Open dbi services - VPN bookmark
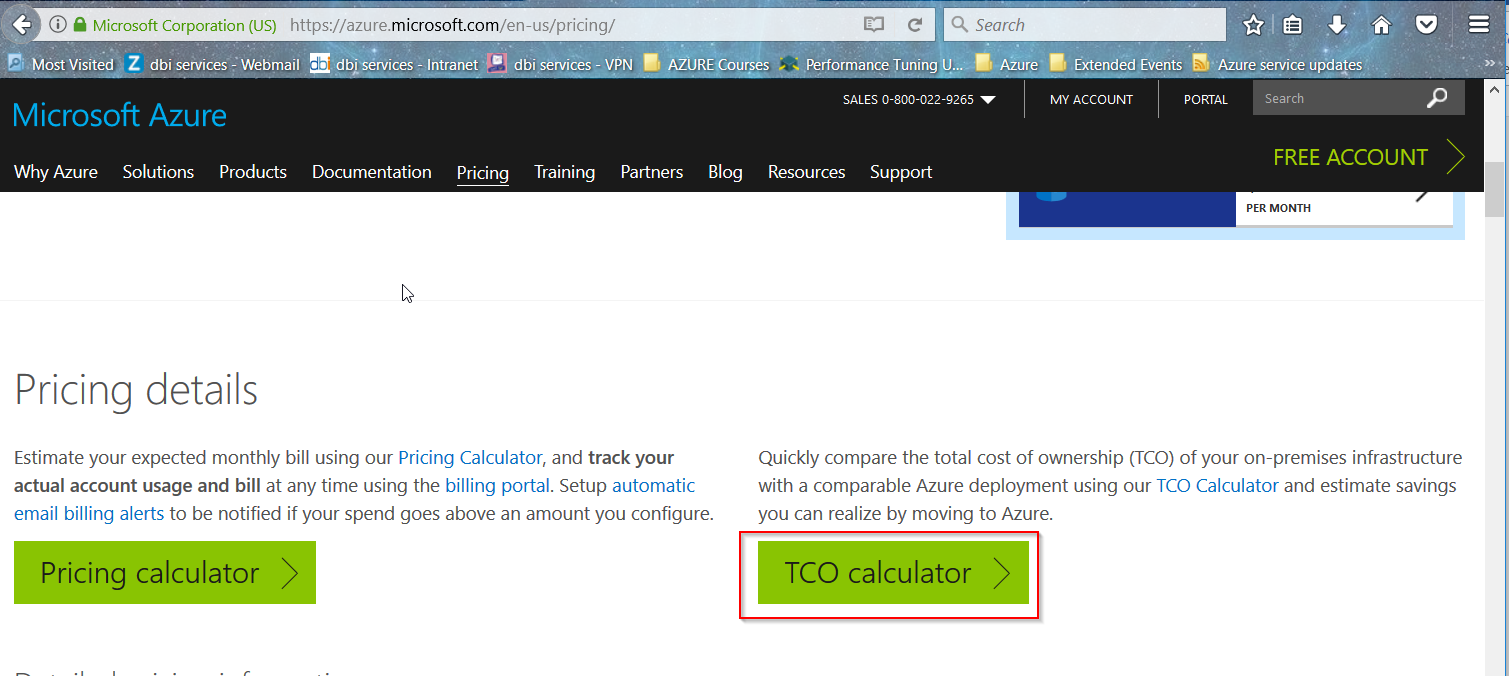 (560, 64)
